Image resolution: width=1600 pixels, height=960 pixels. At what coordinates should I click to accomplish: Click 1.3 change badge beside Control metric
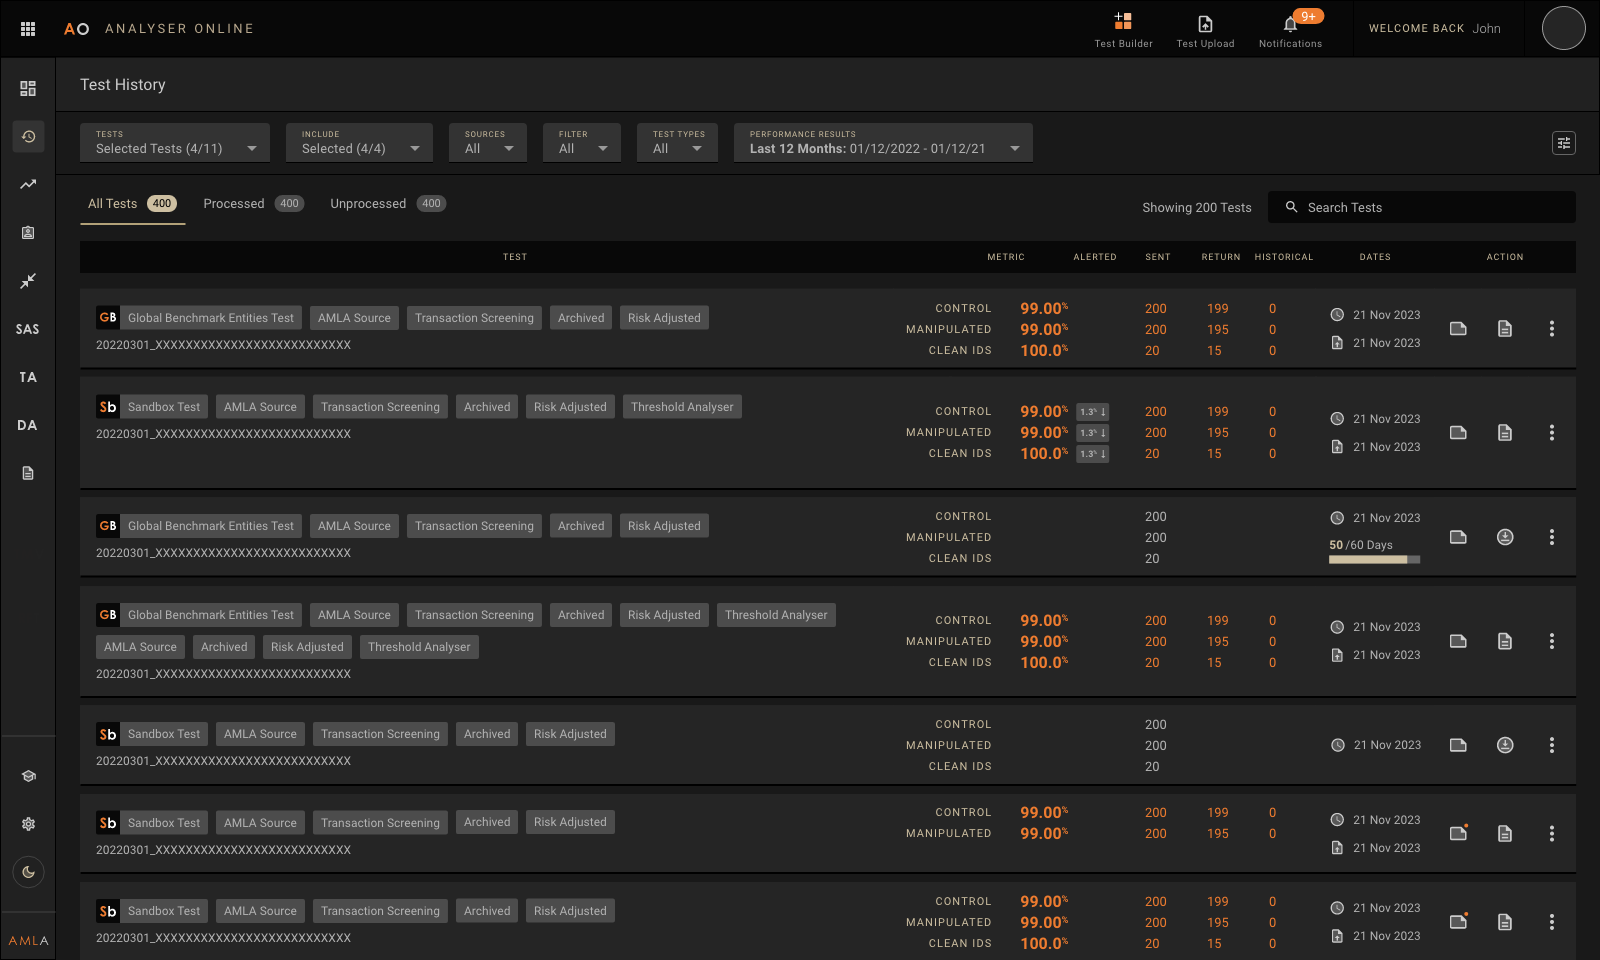pos(1092,412)
